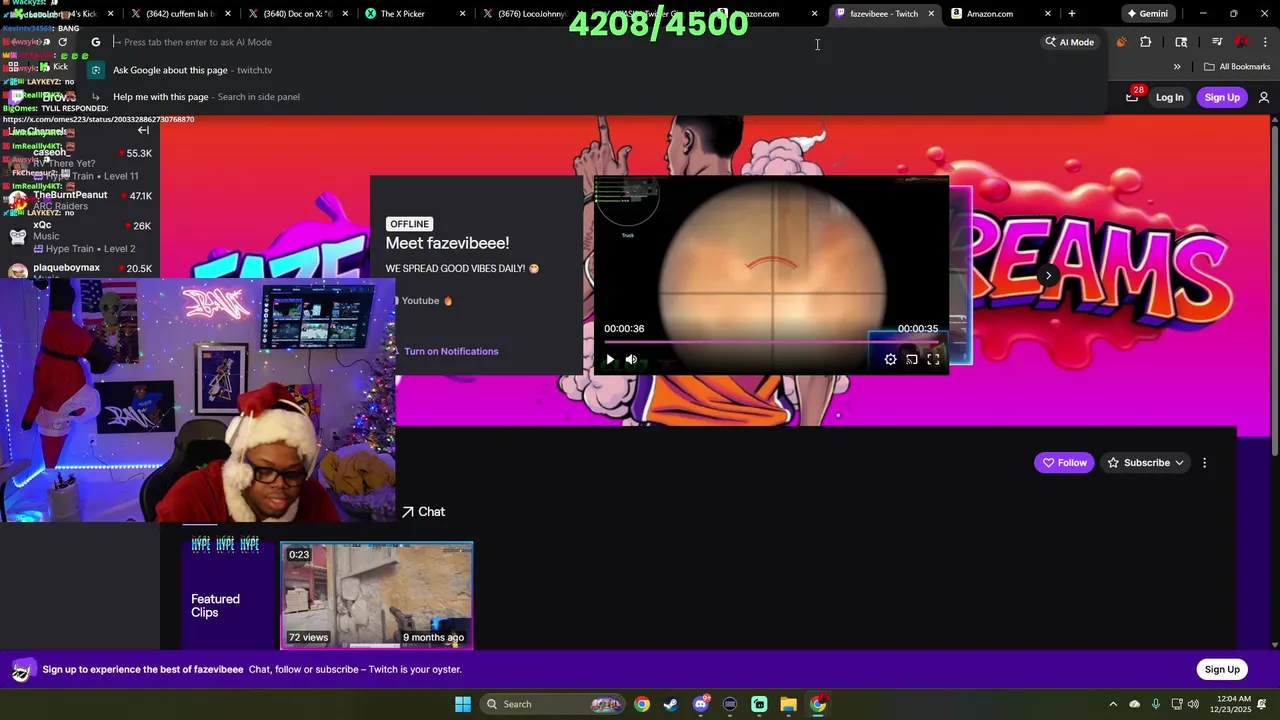The height and width of the screenshot is (720, 1280).
Task: Open volume control in system tray
Action: [x=1194, y=704]
